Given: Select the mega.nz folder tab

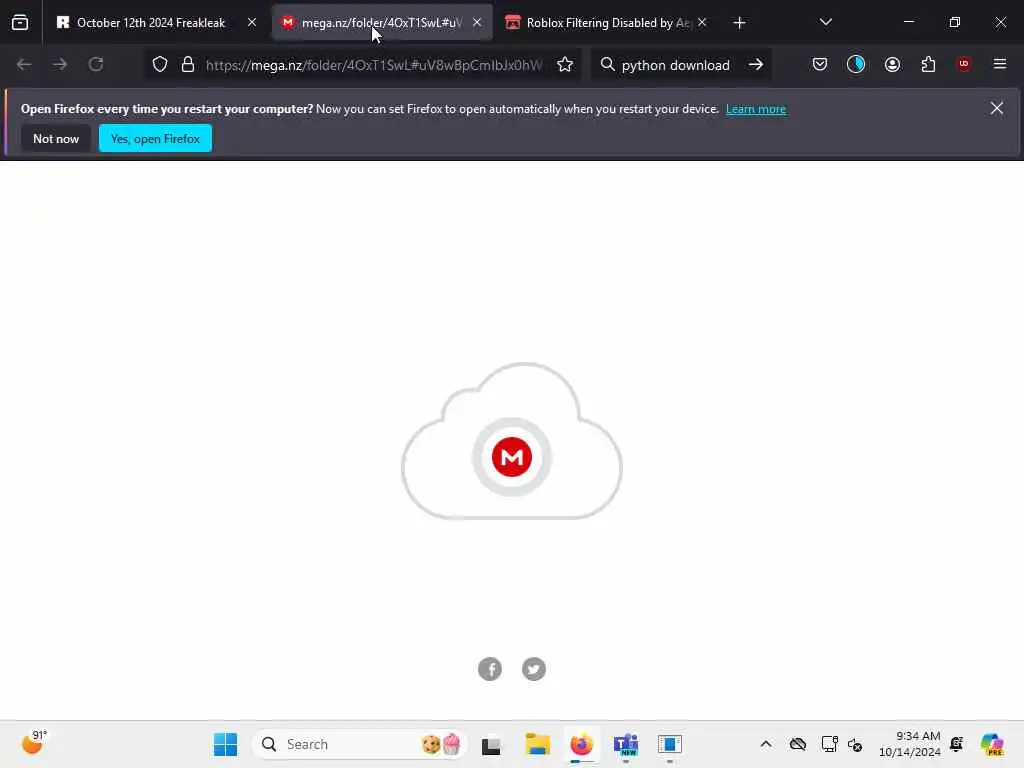Looking at the screenshot, I should [x=381, y=23].
